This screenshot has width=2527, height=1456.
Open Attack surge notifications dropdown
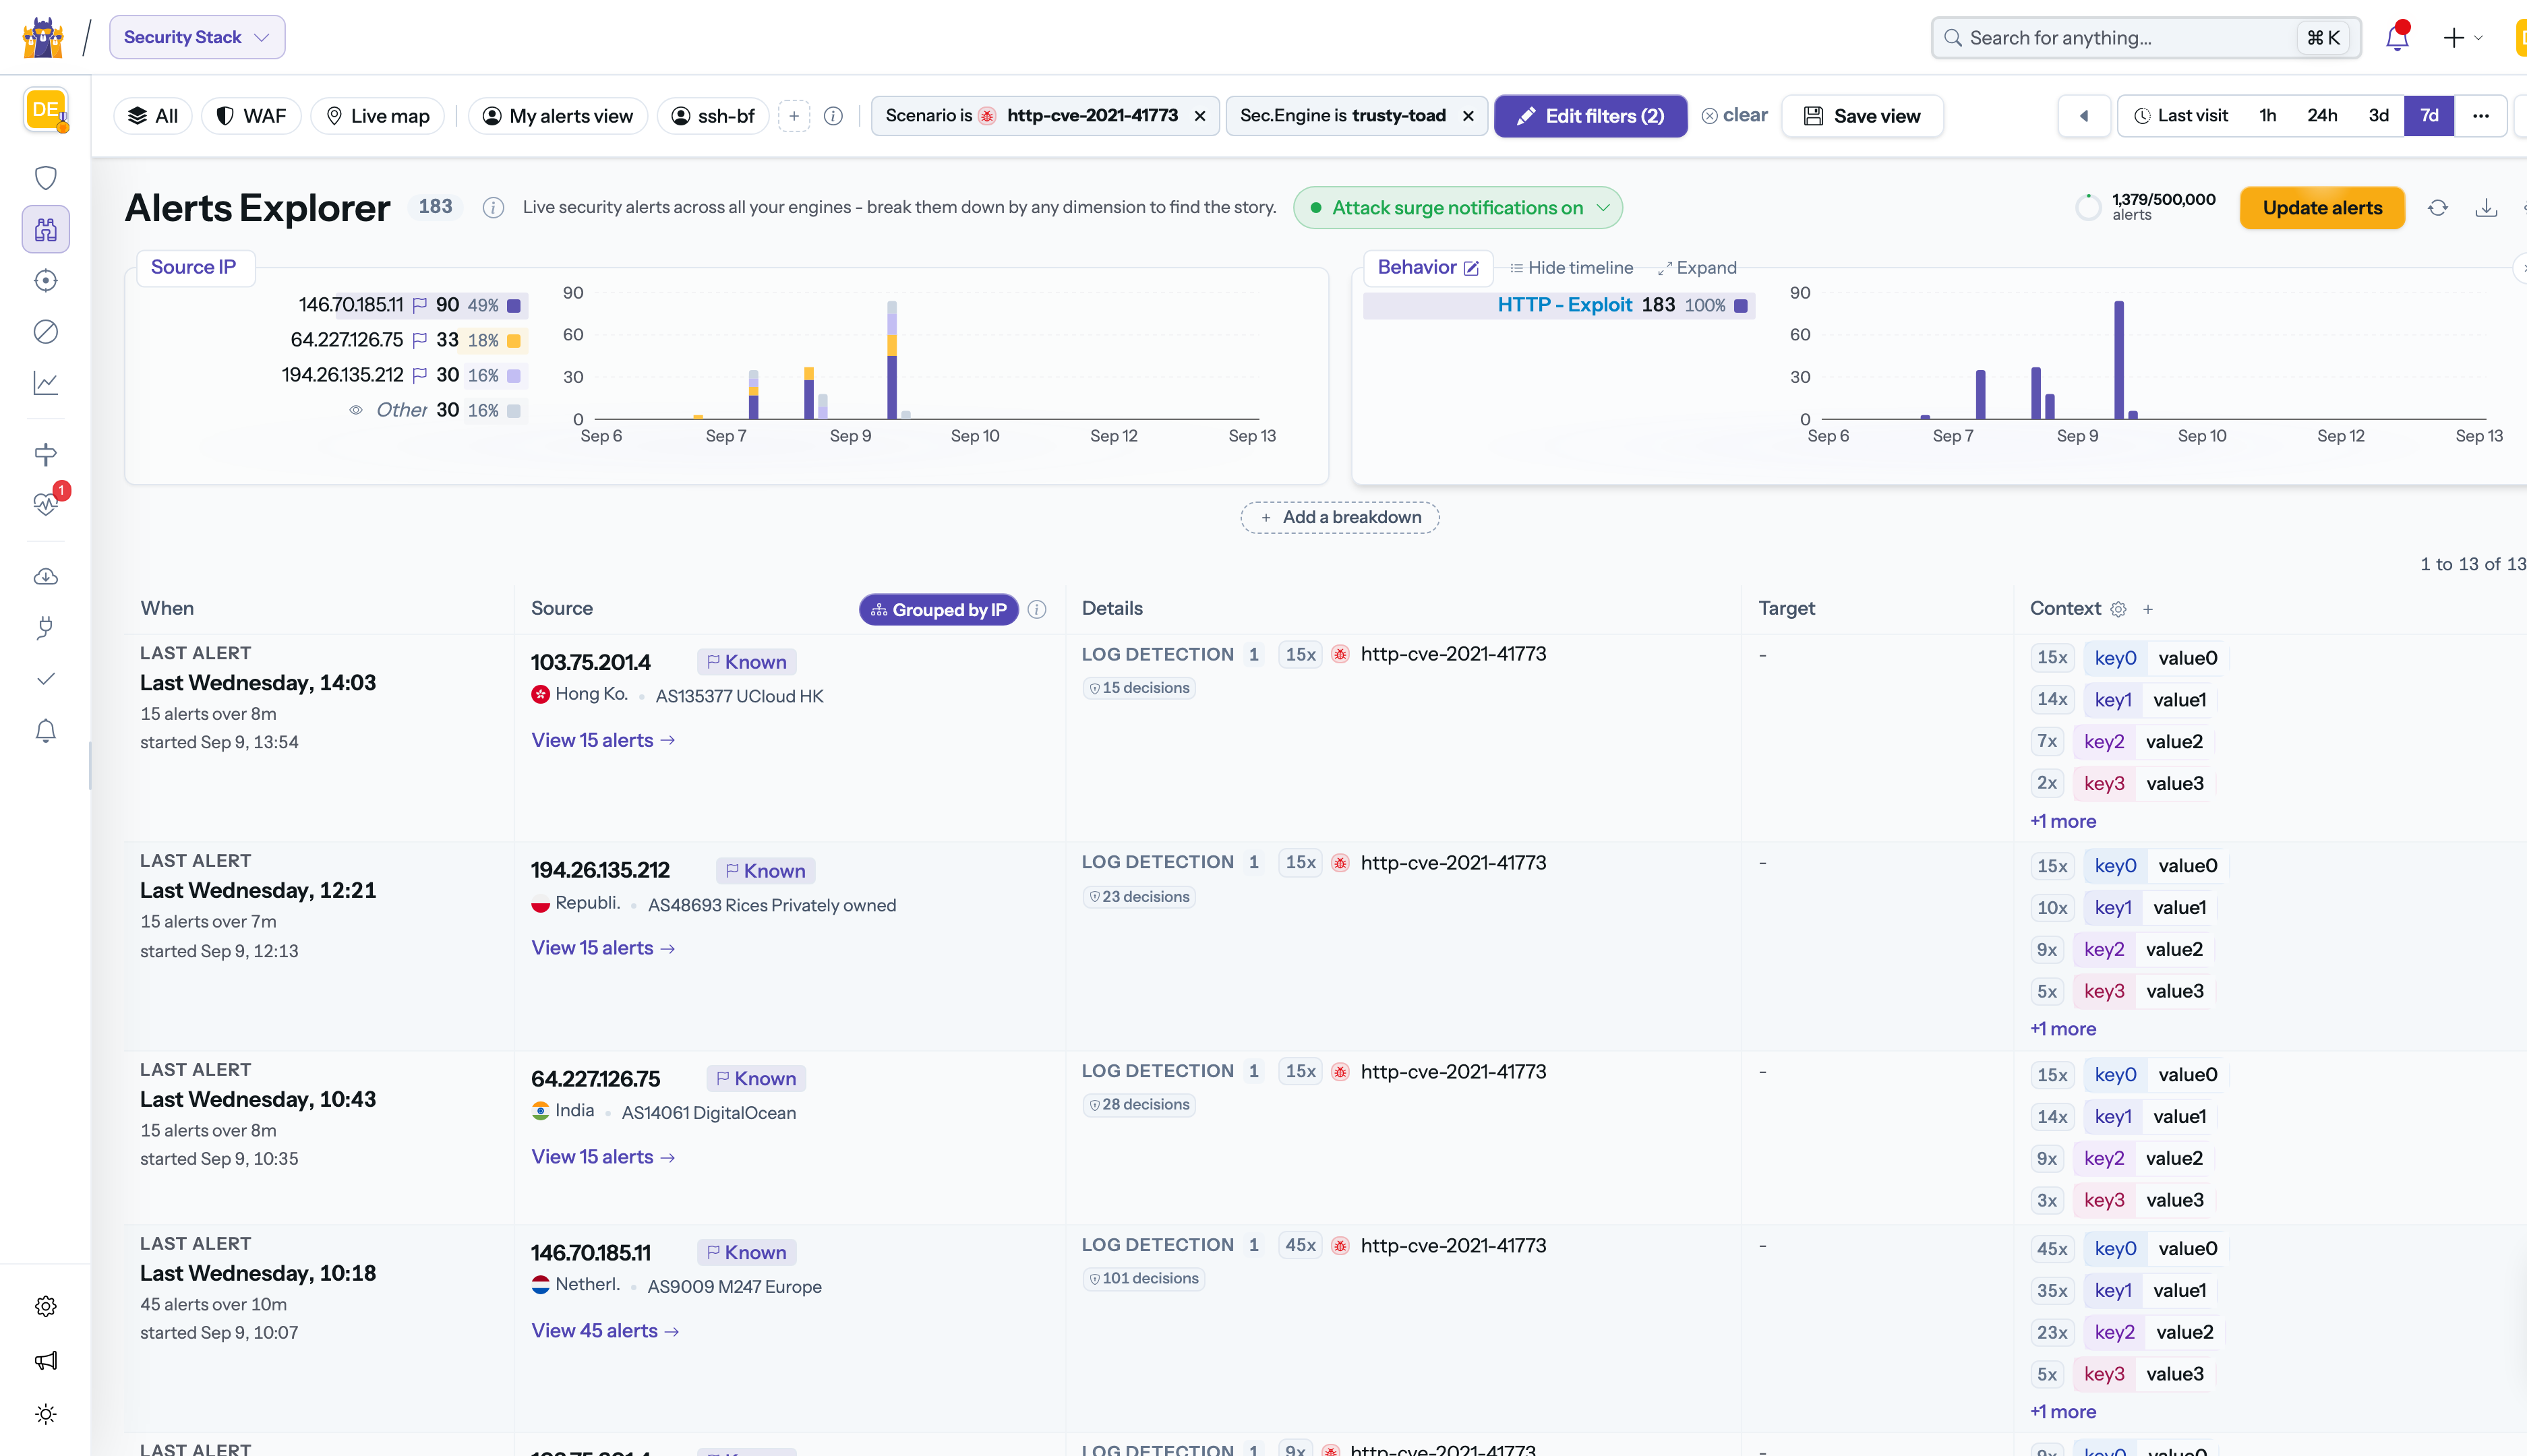coord(1458,208)
